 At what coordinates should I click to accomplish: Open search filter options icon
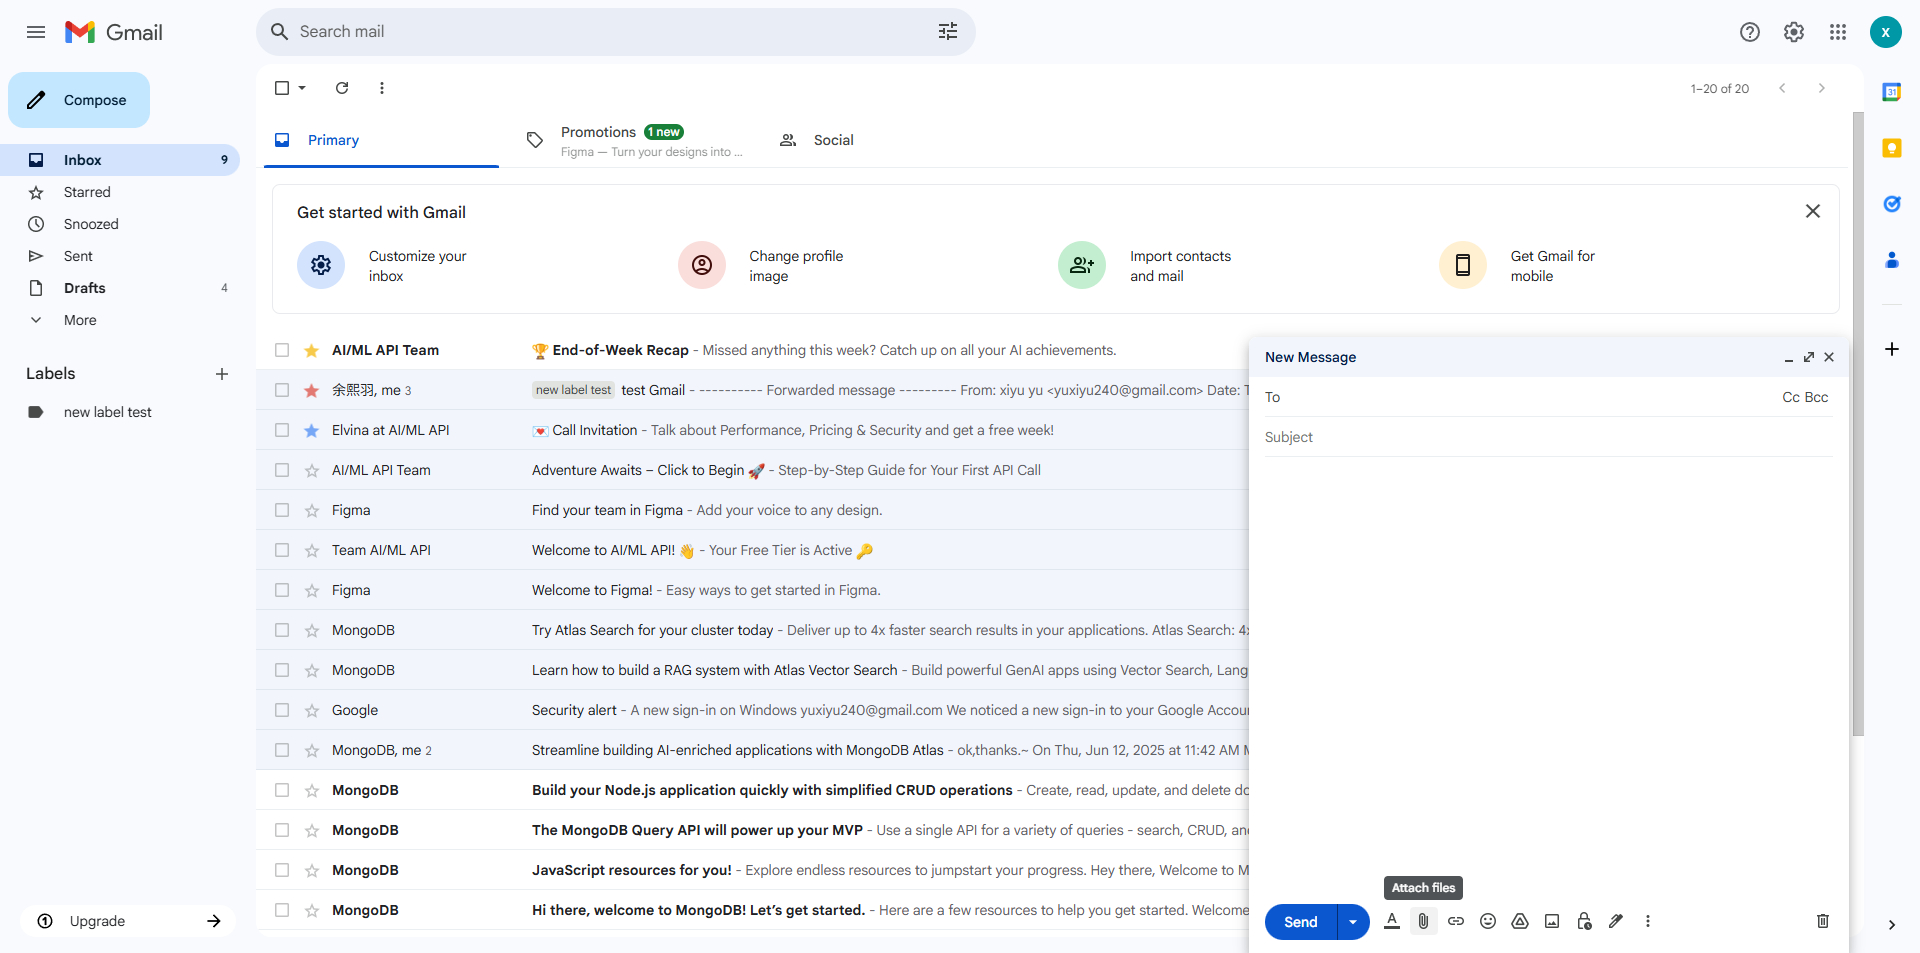948,32
